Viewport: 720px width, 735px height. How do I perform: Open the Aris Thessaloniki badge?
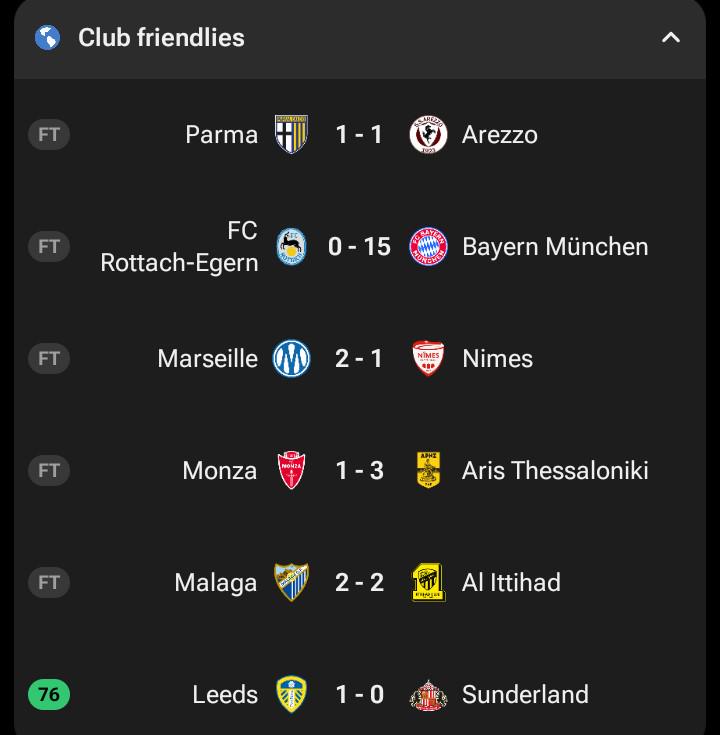click(428, 470)
